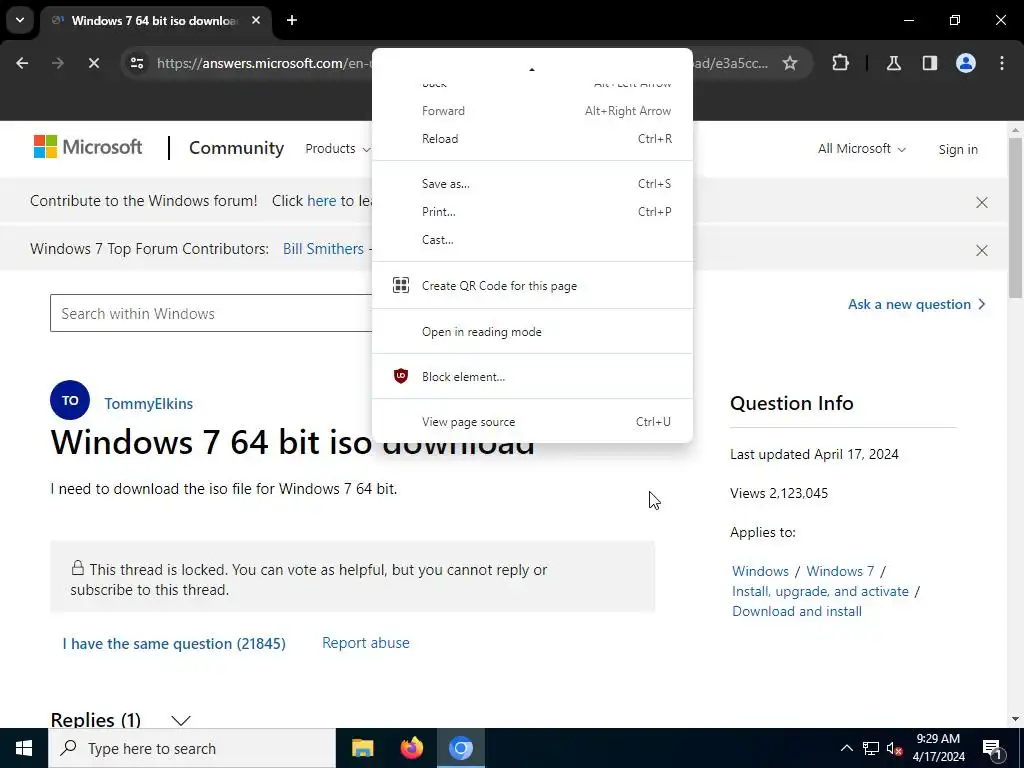Viewport: 1024px width, 768px height.
Task: Open the notification center icon
Action: tap(992, 750)
